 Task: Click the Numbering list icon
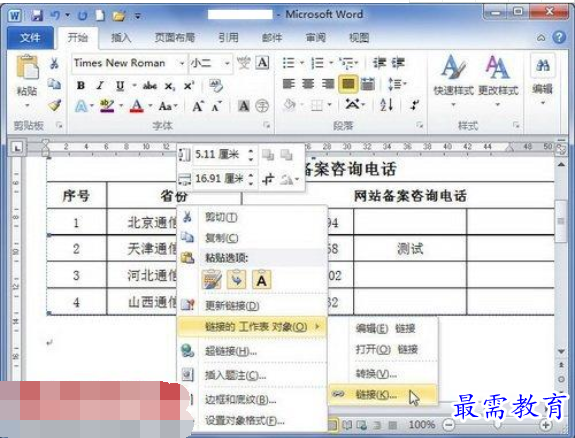(x=318, y=63)
